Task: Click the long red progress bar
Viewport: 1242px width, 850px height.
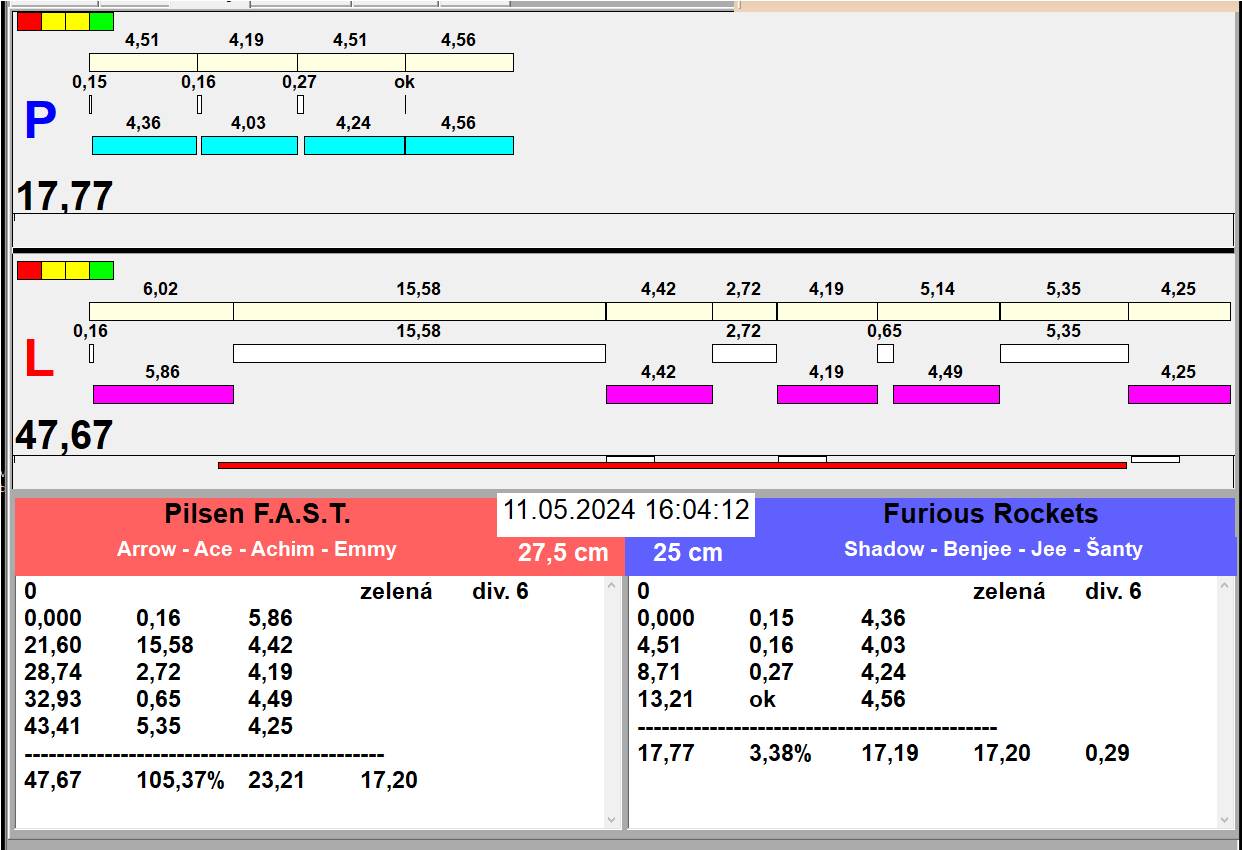Action: (x=672, y=465)
